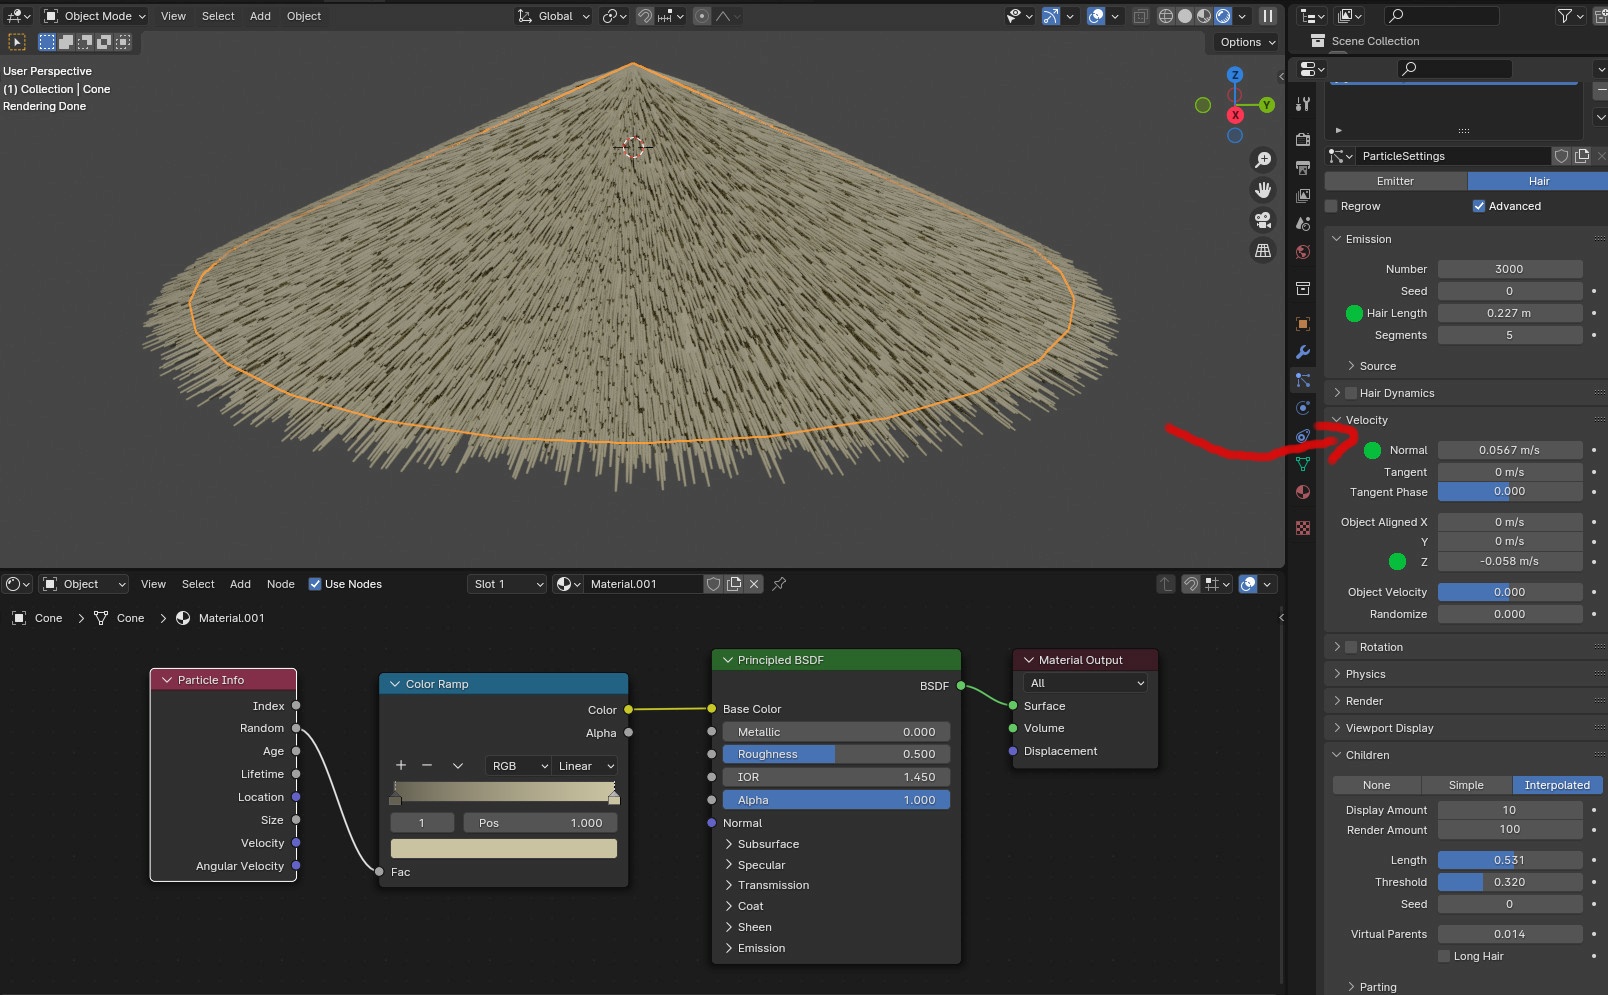Pin the material node tree
Screen dimensions: 1608x995
[x=779, y=584]
